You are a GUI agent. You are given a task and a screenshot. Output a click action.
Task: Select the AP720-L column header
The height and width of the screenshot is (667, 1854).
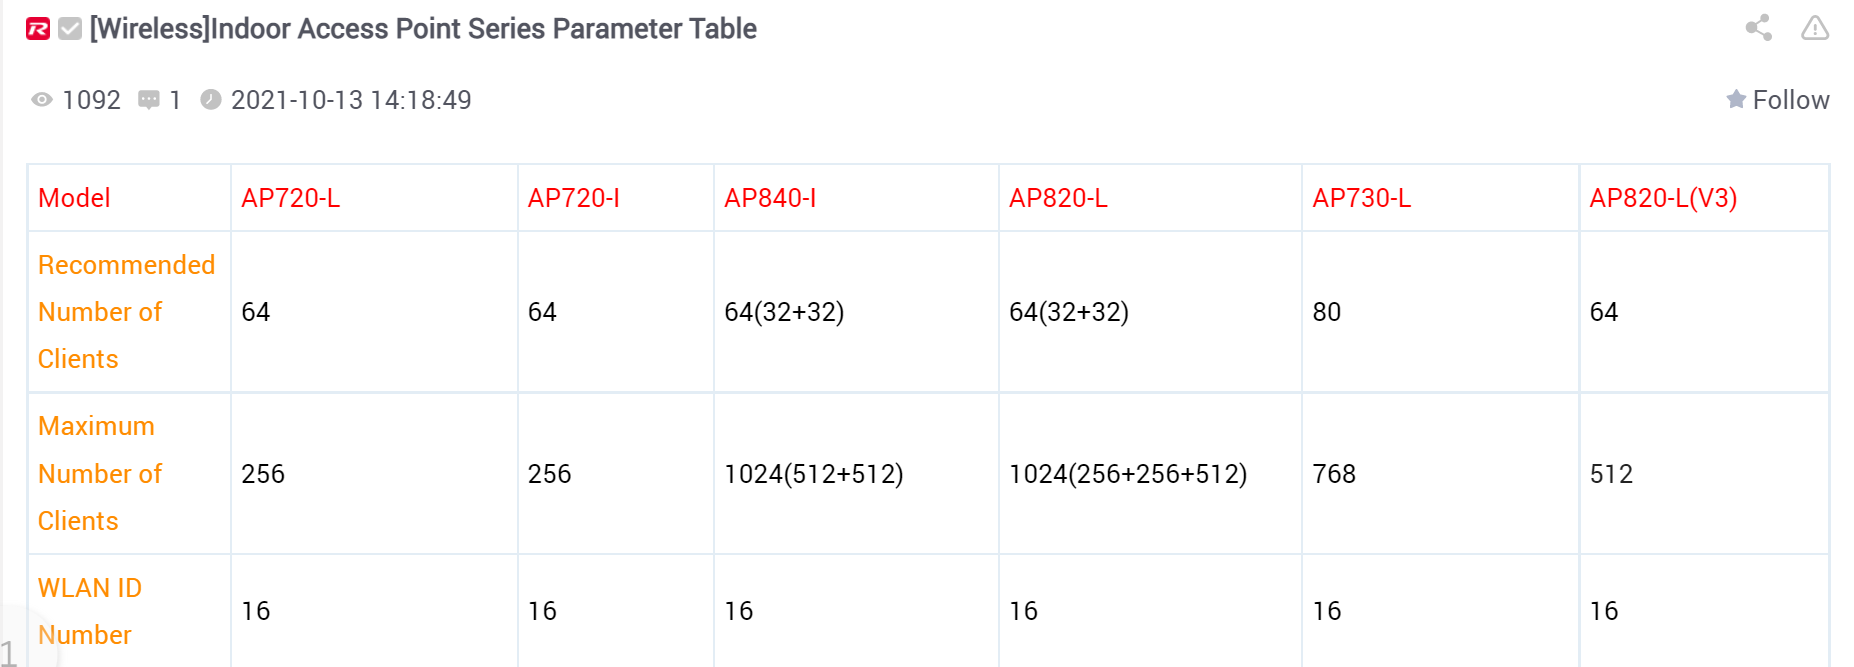tap(291, 198)
